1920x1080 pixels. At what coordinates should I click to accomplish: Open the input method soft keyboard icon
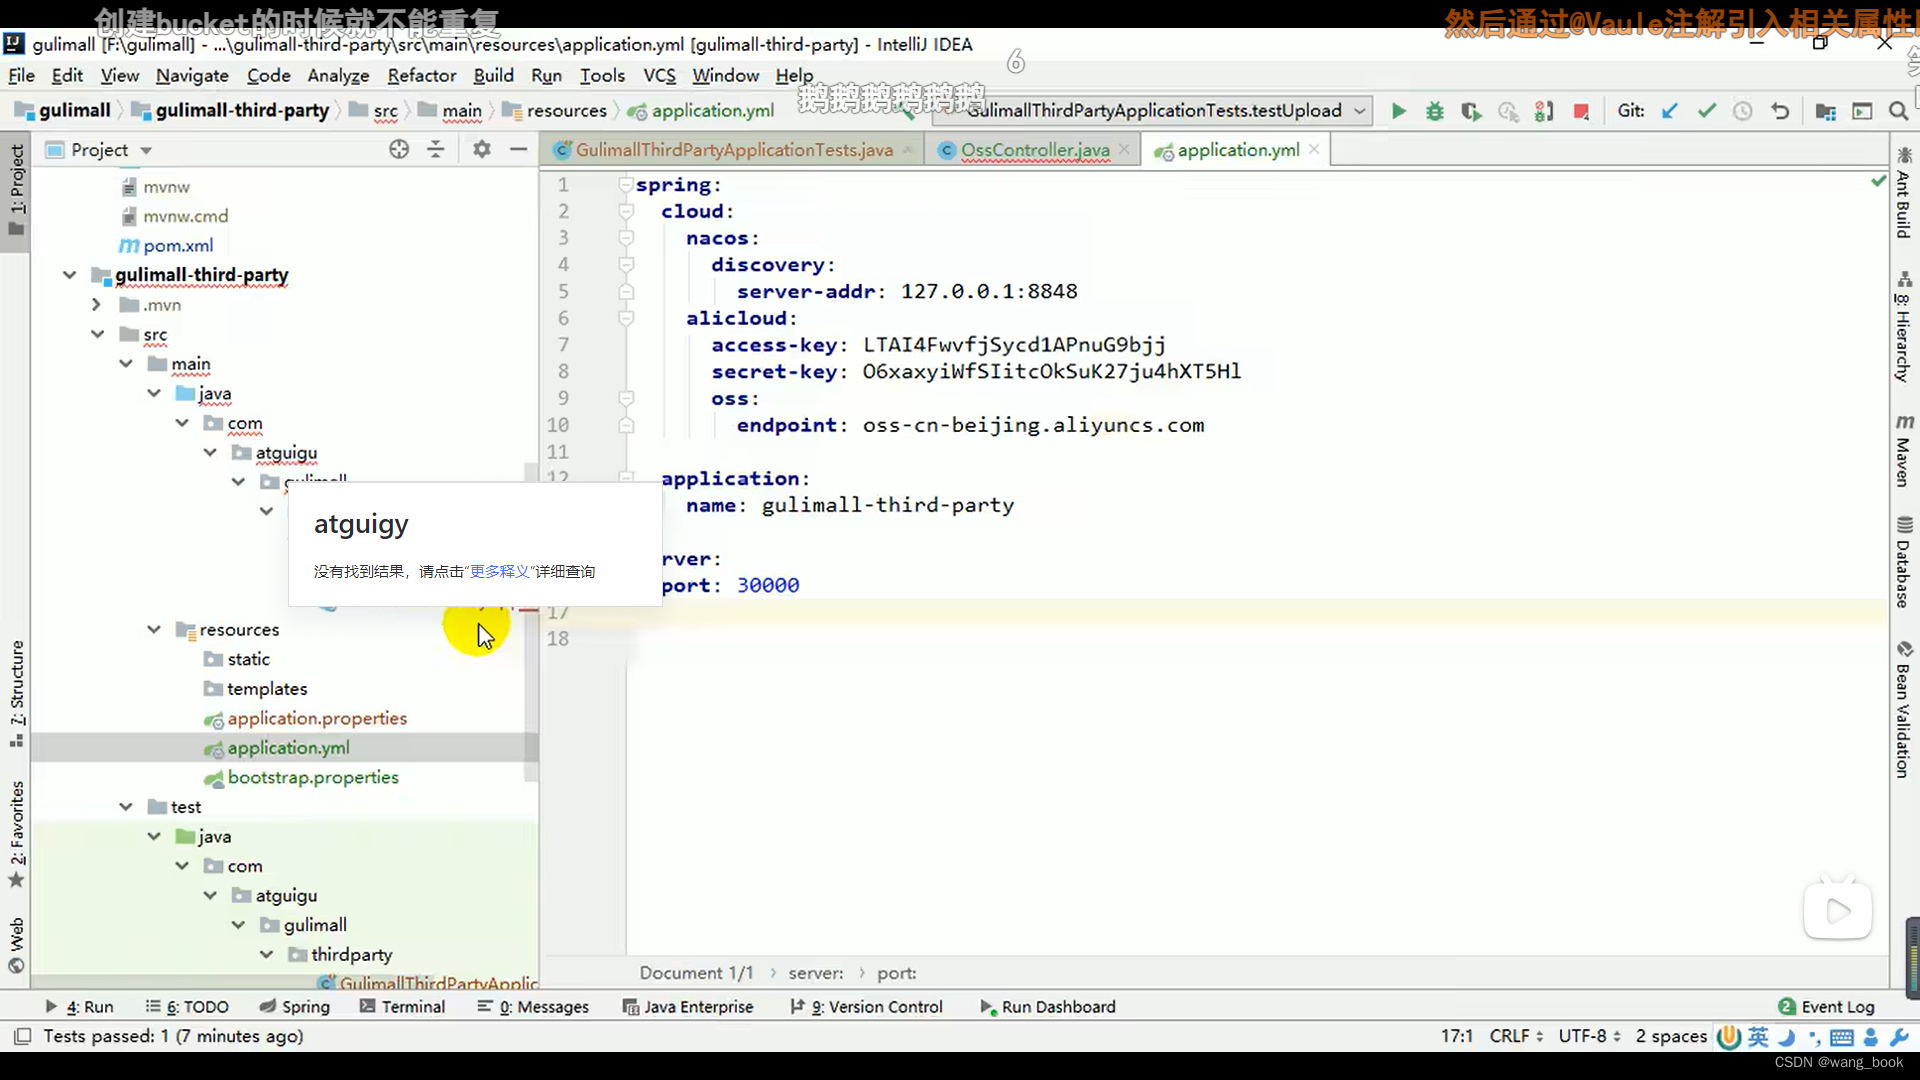[x=1841, y=1037]
